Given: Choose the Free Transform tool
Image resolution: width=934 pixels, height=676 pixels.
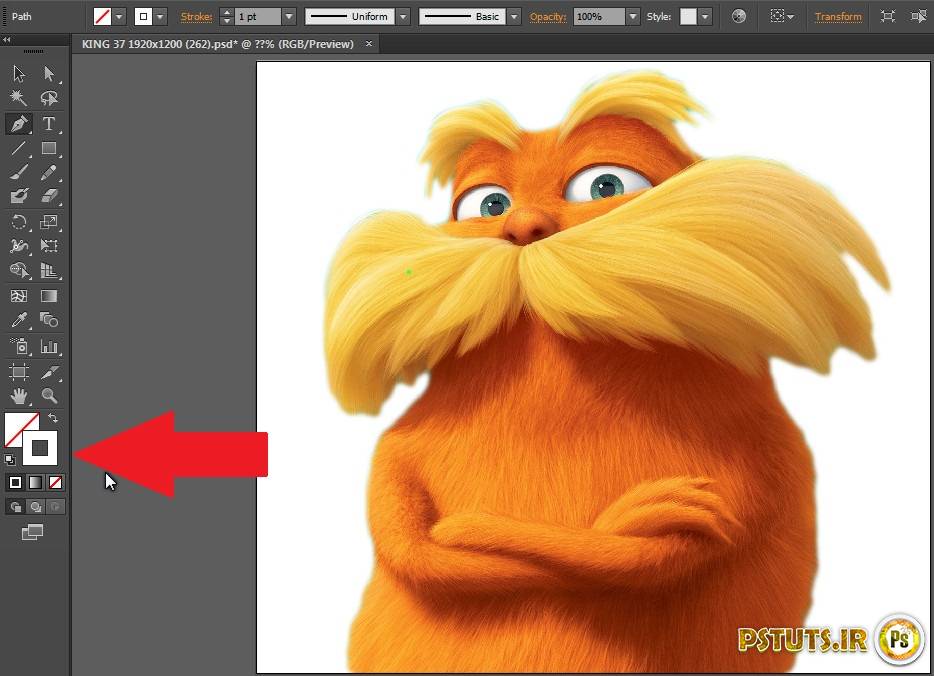Looking at the screenshot, I should click(49, 245).
